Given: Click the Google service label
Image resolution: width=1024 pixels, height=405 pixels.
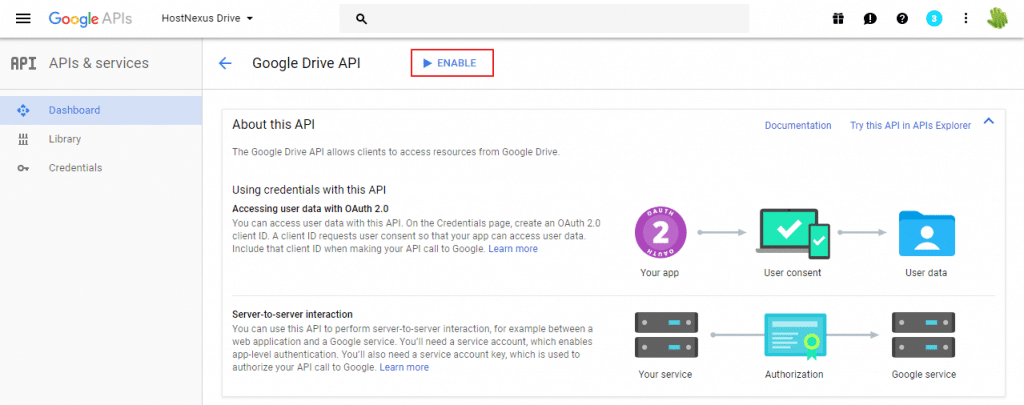Looking at the screenshot, I should coord(923,374).
